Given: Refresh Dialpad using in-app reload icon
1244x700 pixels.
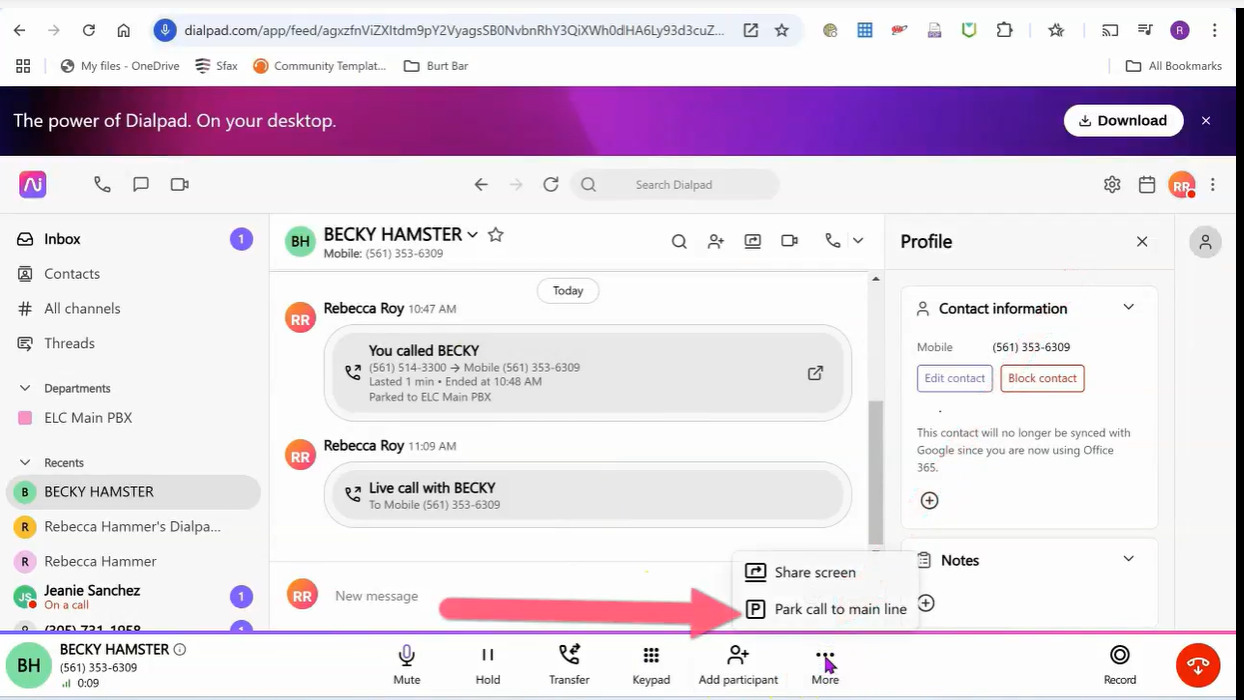Looking at the screenshot, I should click(x=550, y=184).
